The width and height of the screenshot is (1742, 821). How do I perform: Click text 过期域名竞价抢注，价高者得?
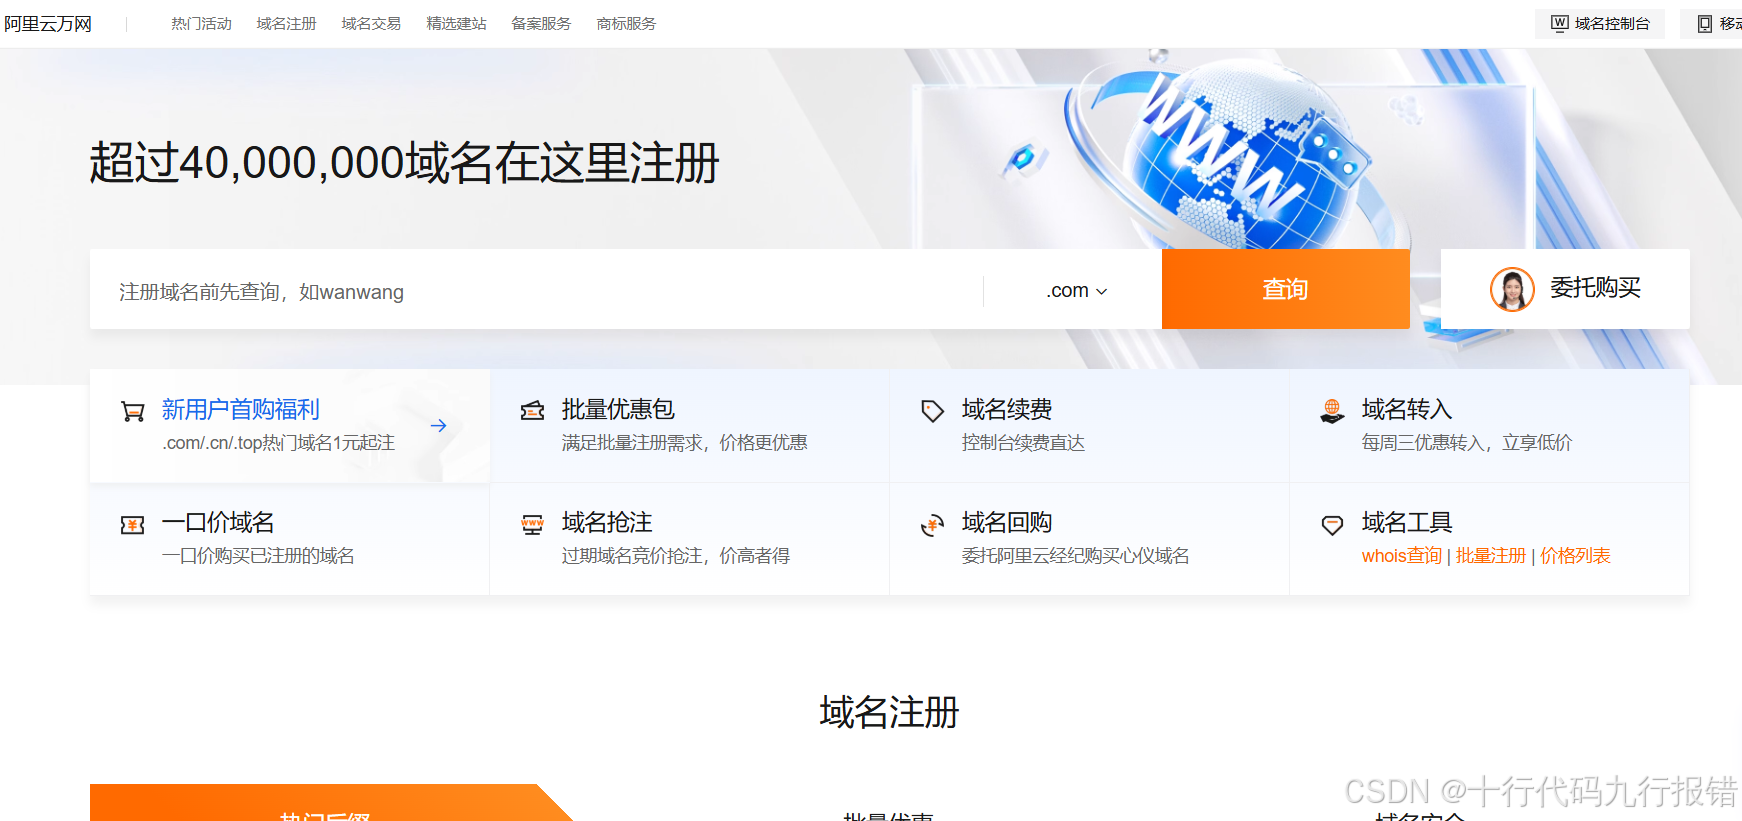676,556
